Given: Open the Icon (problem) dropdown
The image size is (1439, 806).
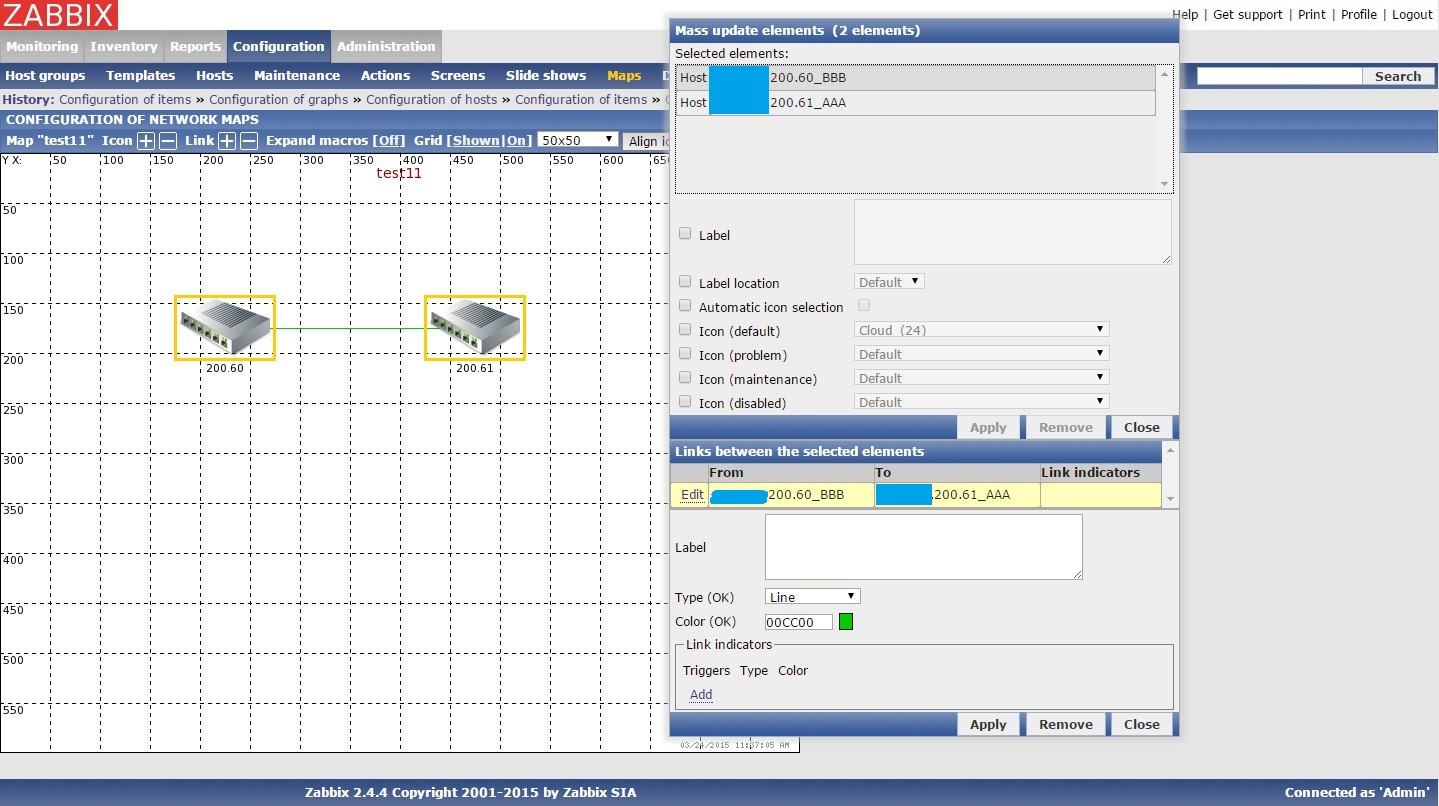Looking at the screenshot, I should (x=982, y=354).
